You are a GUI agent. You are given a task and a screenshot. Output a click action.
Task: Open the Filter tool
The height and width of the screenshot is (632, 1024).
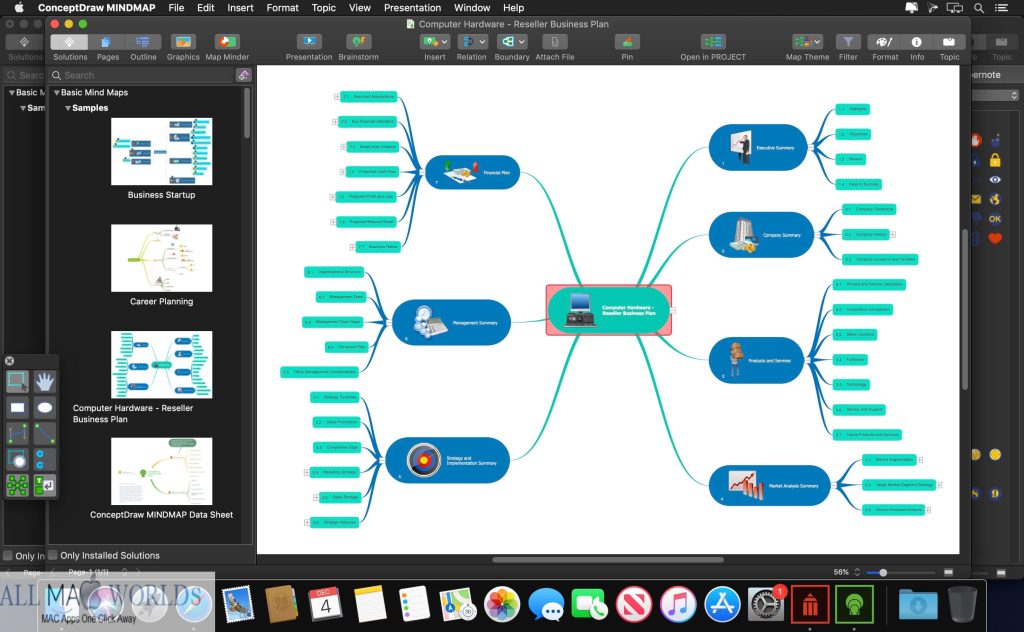[x=848, y=42]
